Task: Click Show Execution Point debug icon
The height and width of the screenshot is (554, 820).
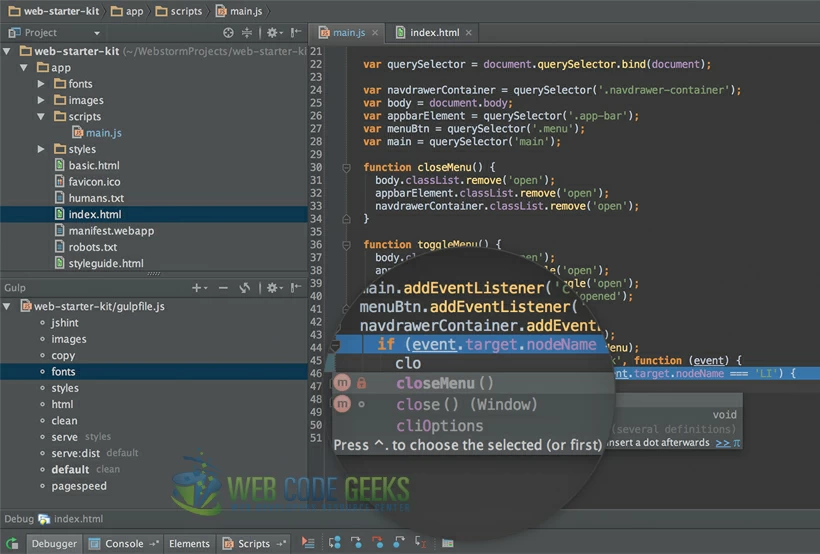Action: 308,544
